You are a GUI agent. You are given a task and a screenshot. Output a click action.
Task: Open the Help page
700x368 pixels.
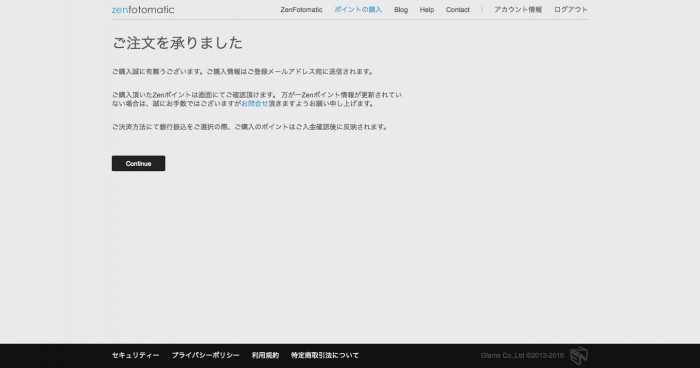[x=427, y=10]
